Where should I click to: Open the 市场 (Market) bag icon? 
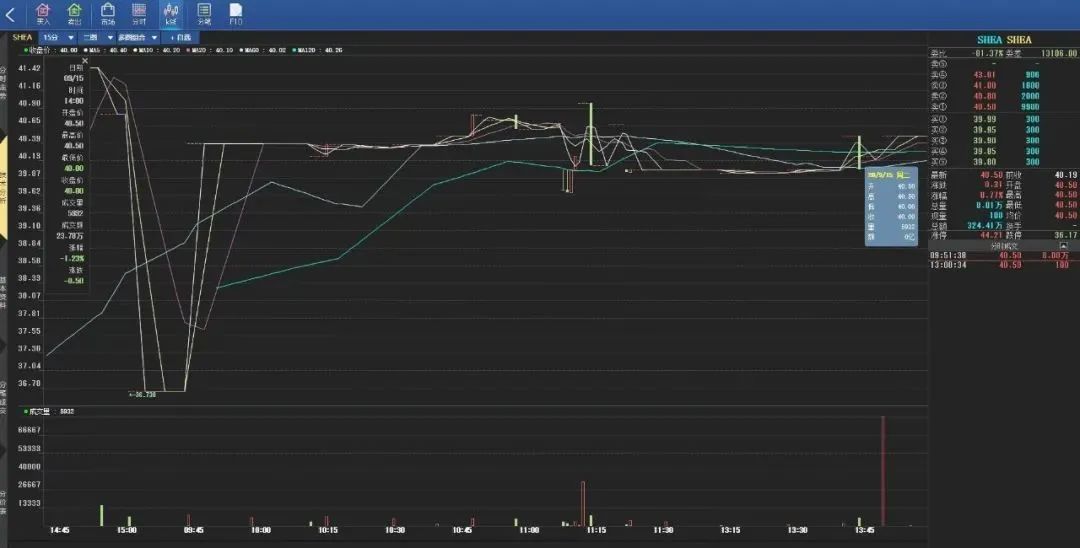[107, 14]
